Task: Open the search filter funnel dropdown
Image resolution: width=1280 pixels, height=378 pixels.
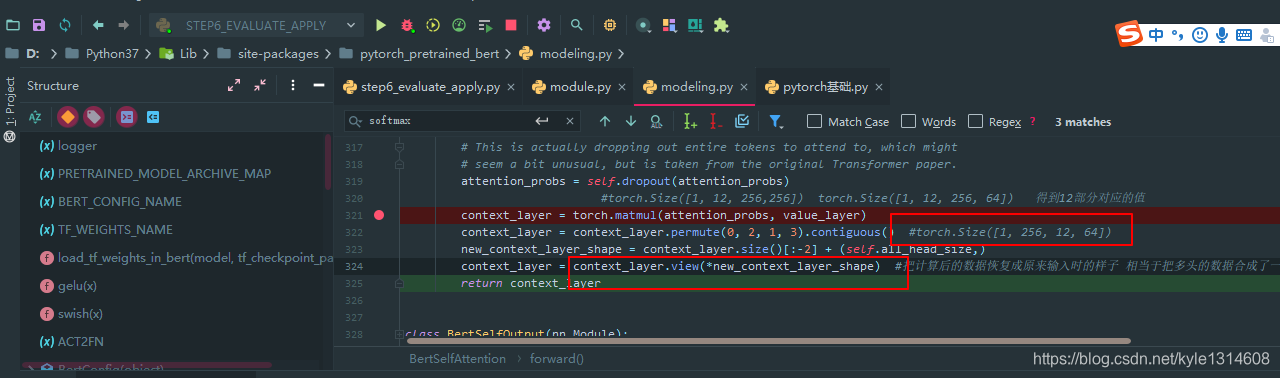Action: coord(776,121)
